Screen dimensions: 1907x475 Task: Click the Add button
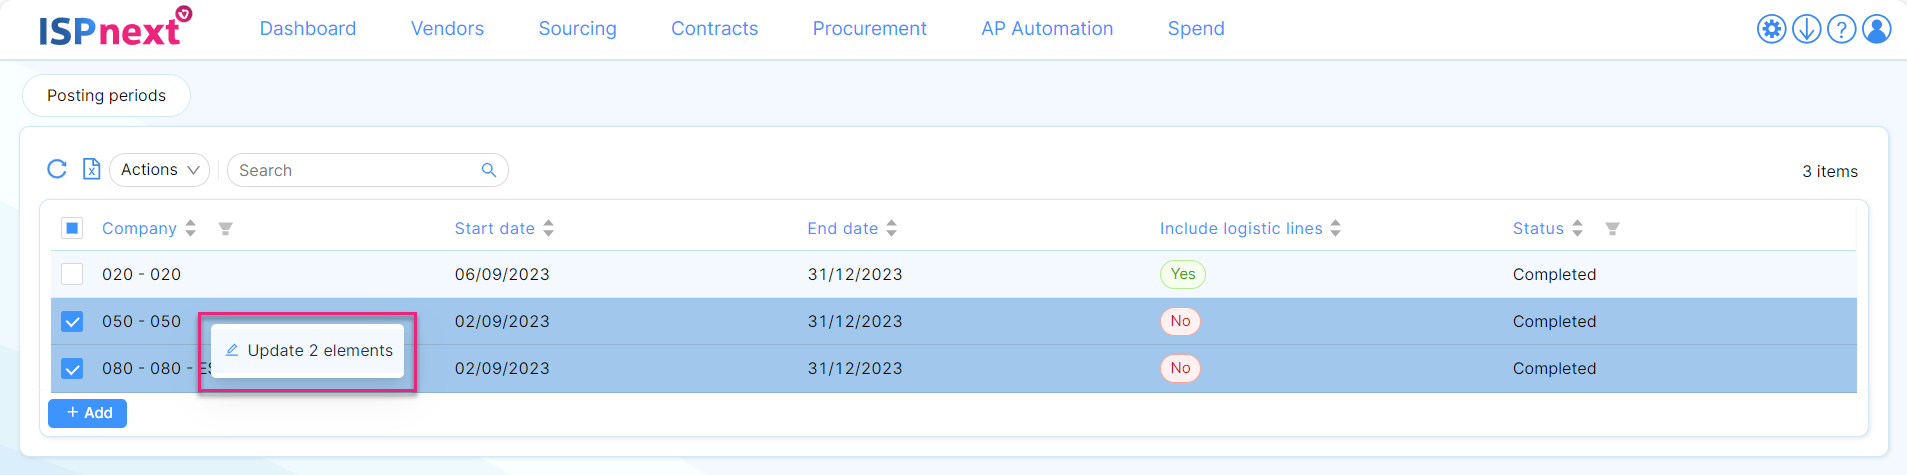(x=88, y=413)
